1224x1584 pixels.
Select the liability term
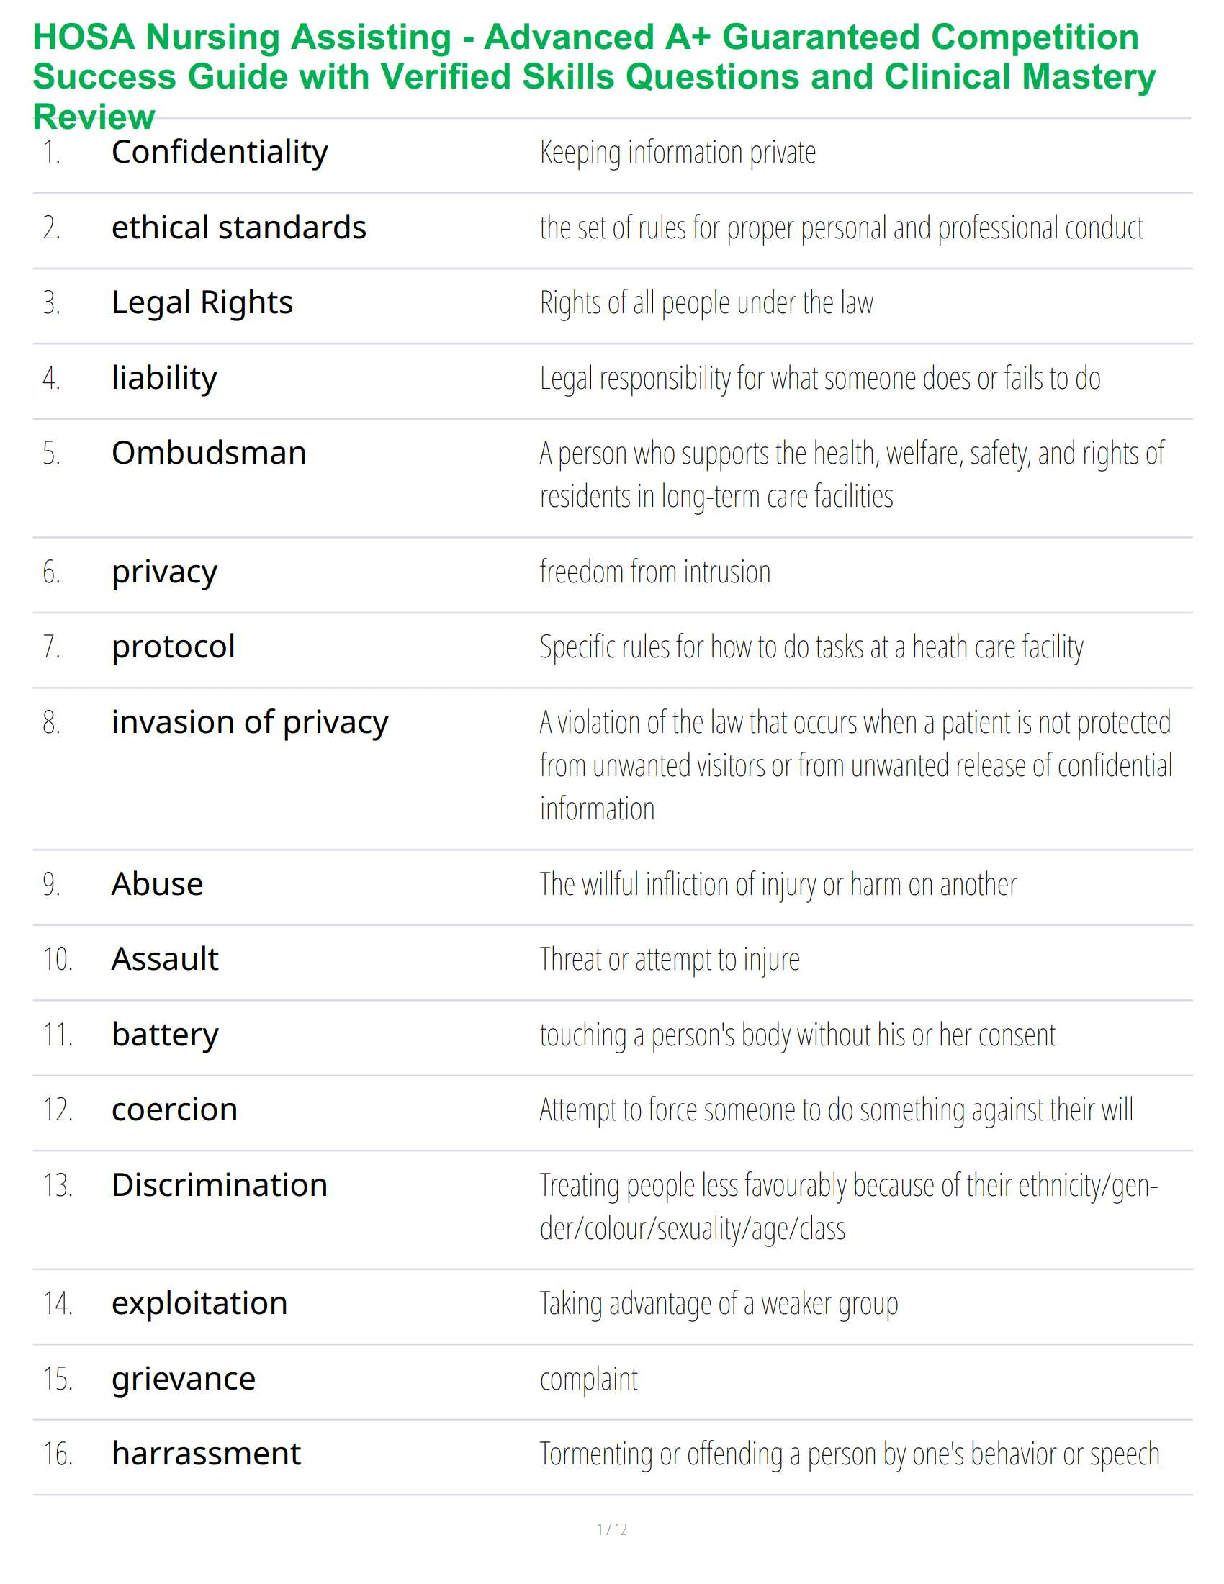coord(164,378)
